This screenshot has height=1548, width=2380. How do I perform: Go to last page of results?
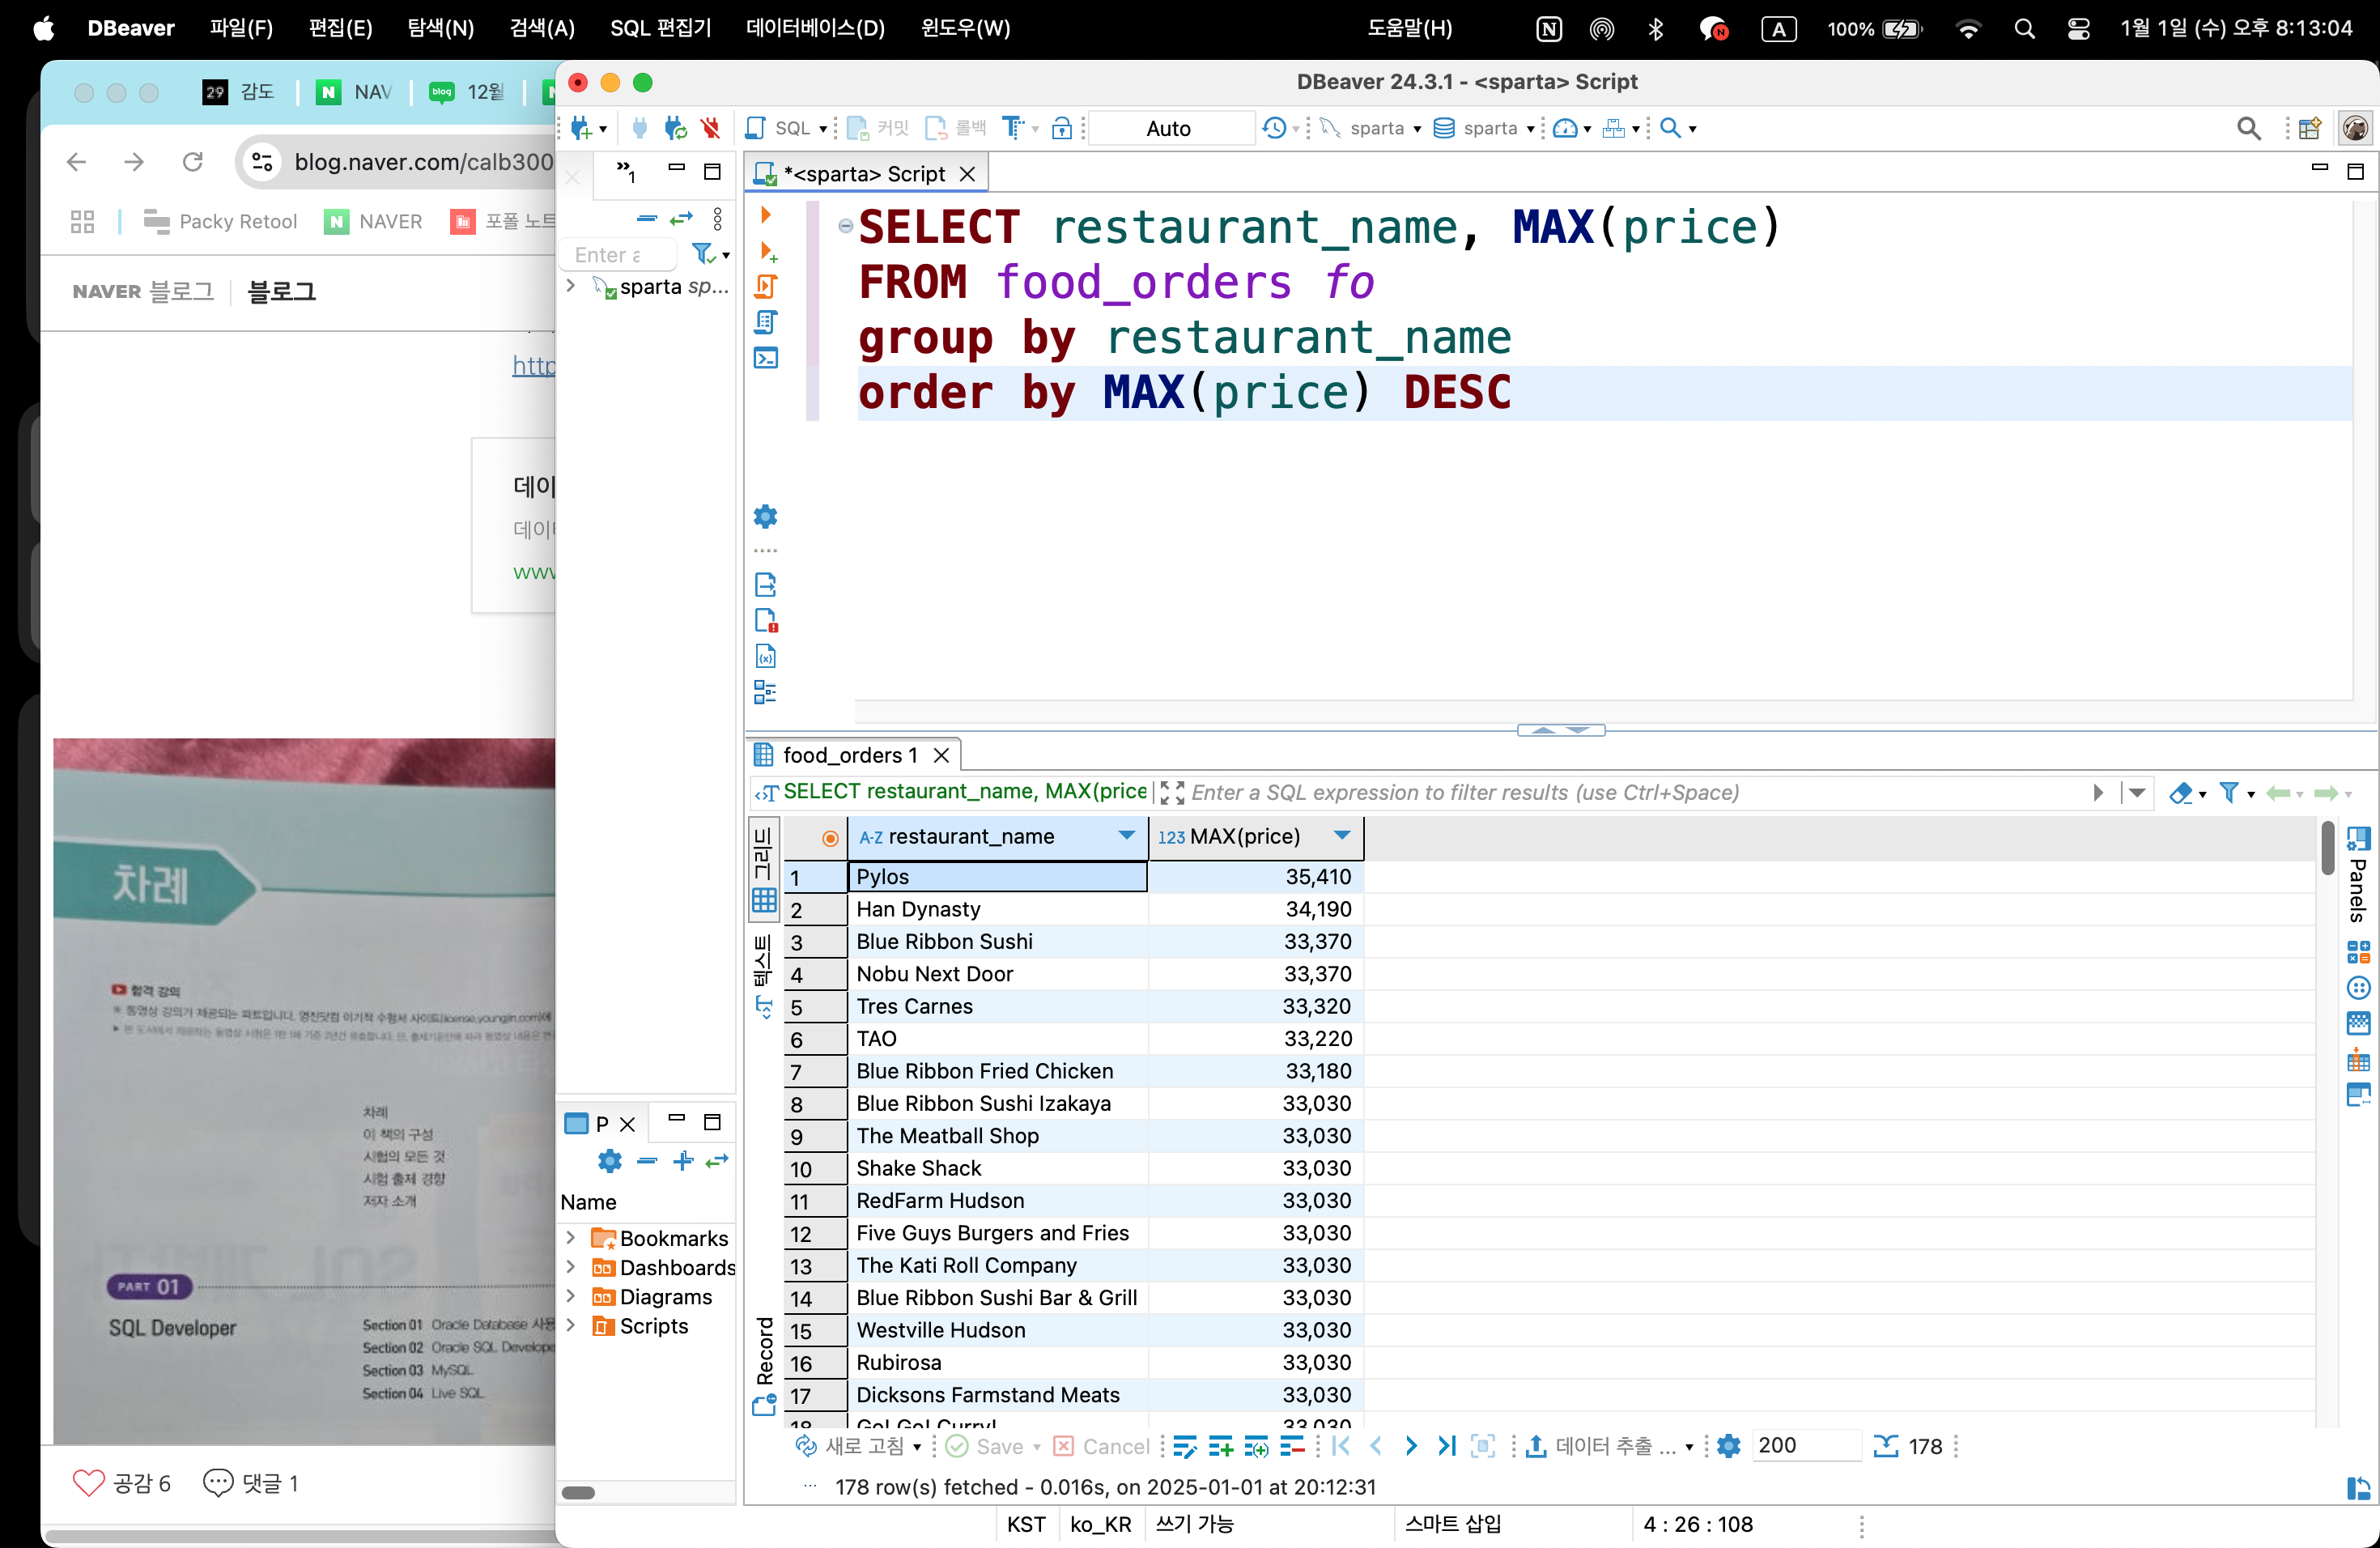pyautogui.click(x=1446, y=1446)
